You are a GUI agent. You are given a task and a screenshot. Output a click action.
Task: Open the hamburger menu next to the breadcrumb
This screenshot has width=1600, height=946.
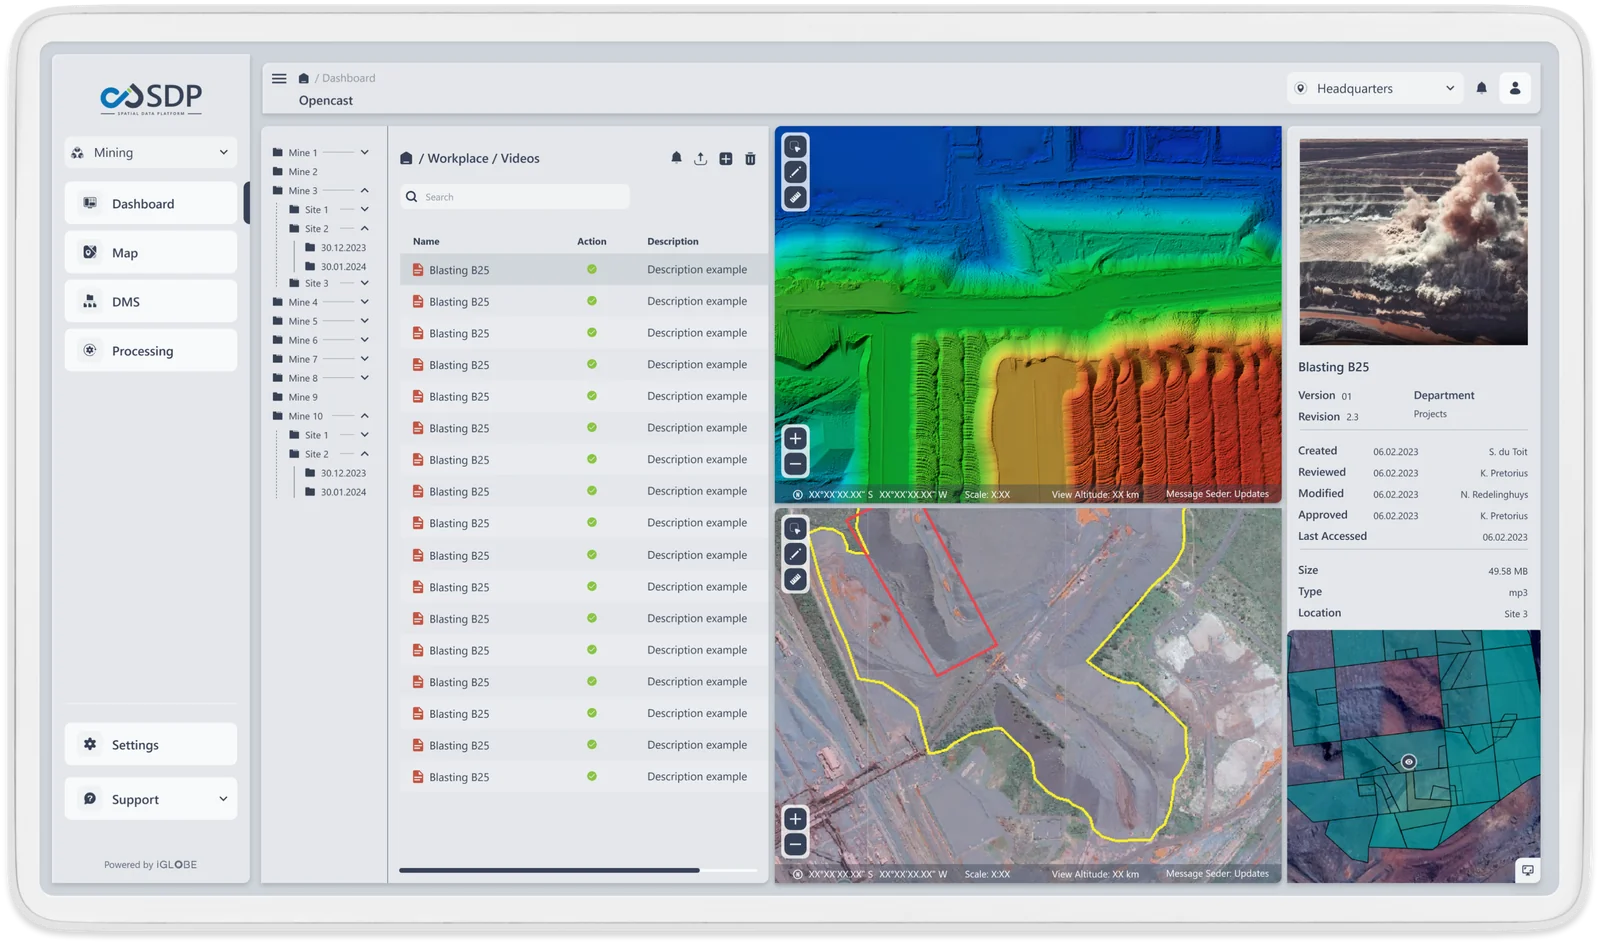(279, 78)
